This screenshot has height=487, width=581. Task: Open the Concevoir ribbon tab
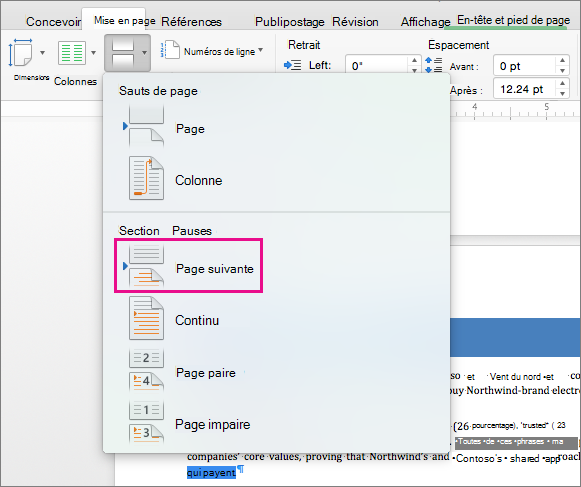[53, 21]
